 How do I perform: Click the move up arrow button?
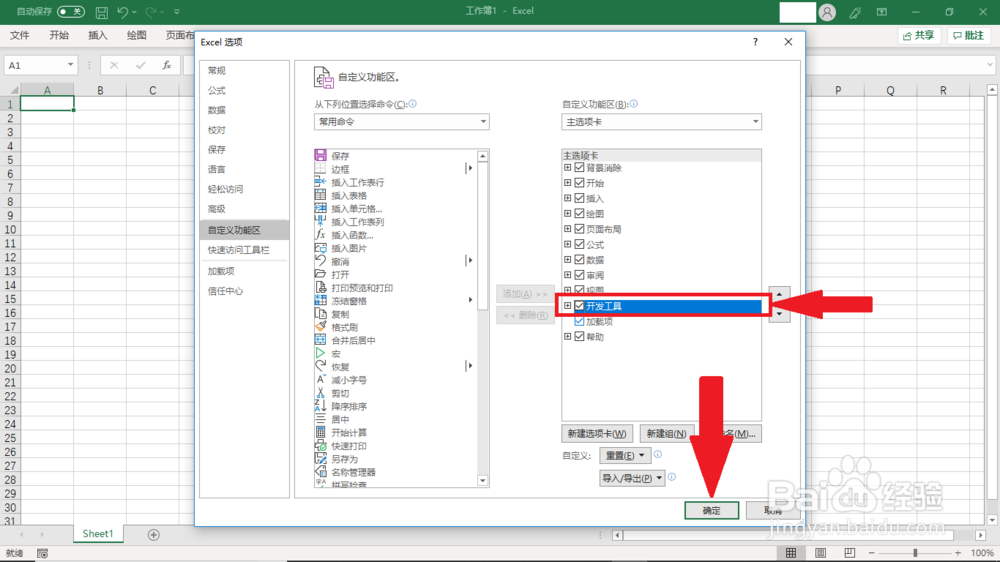pos(779,294)
